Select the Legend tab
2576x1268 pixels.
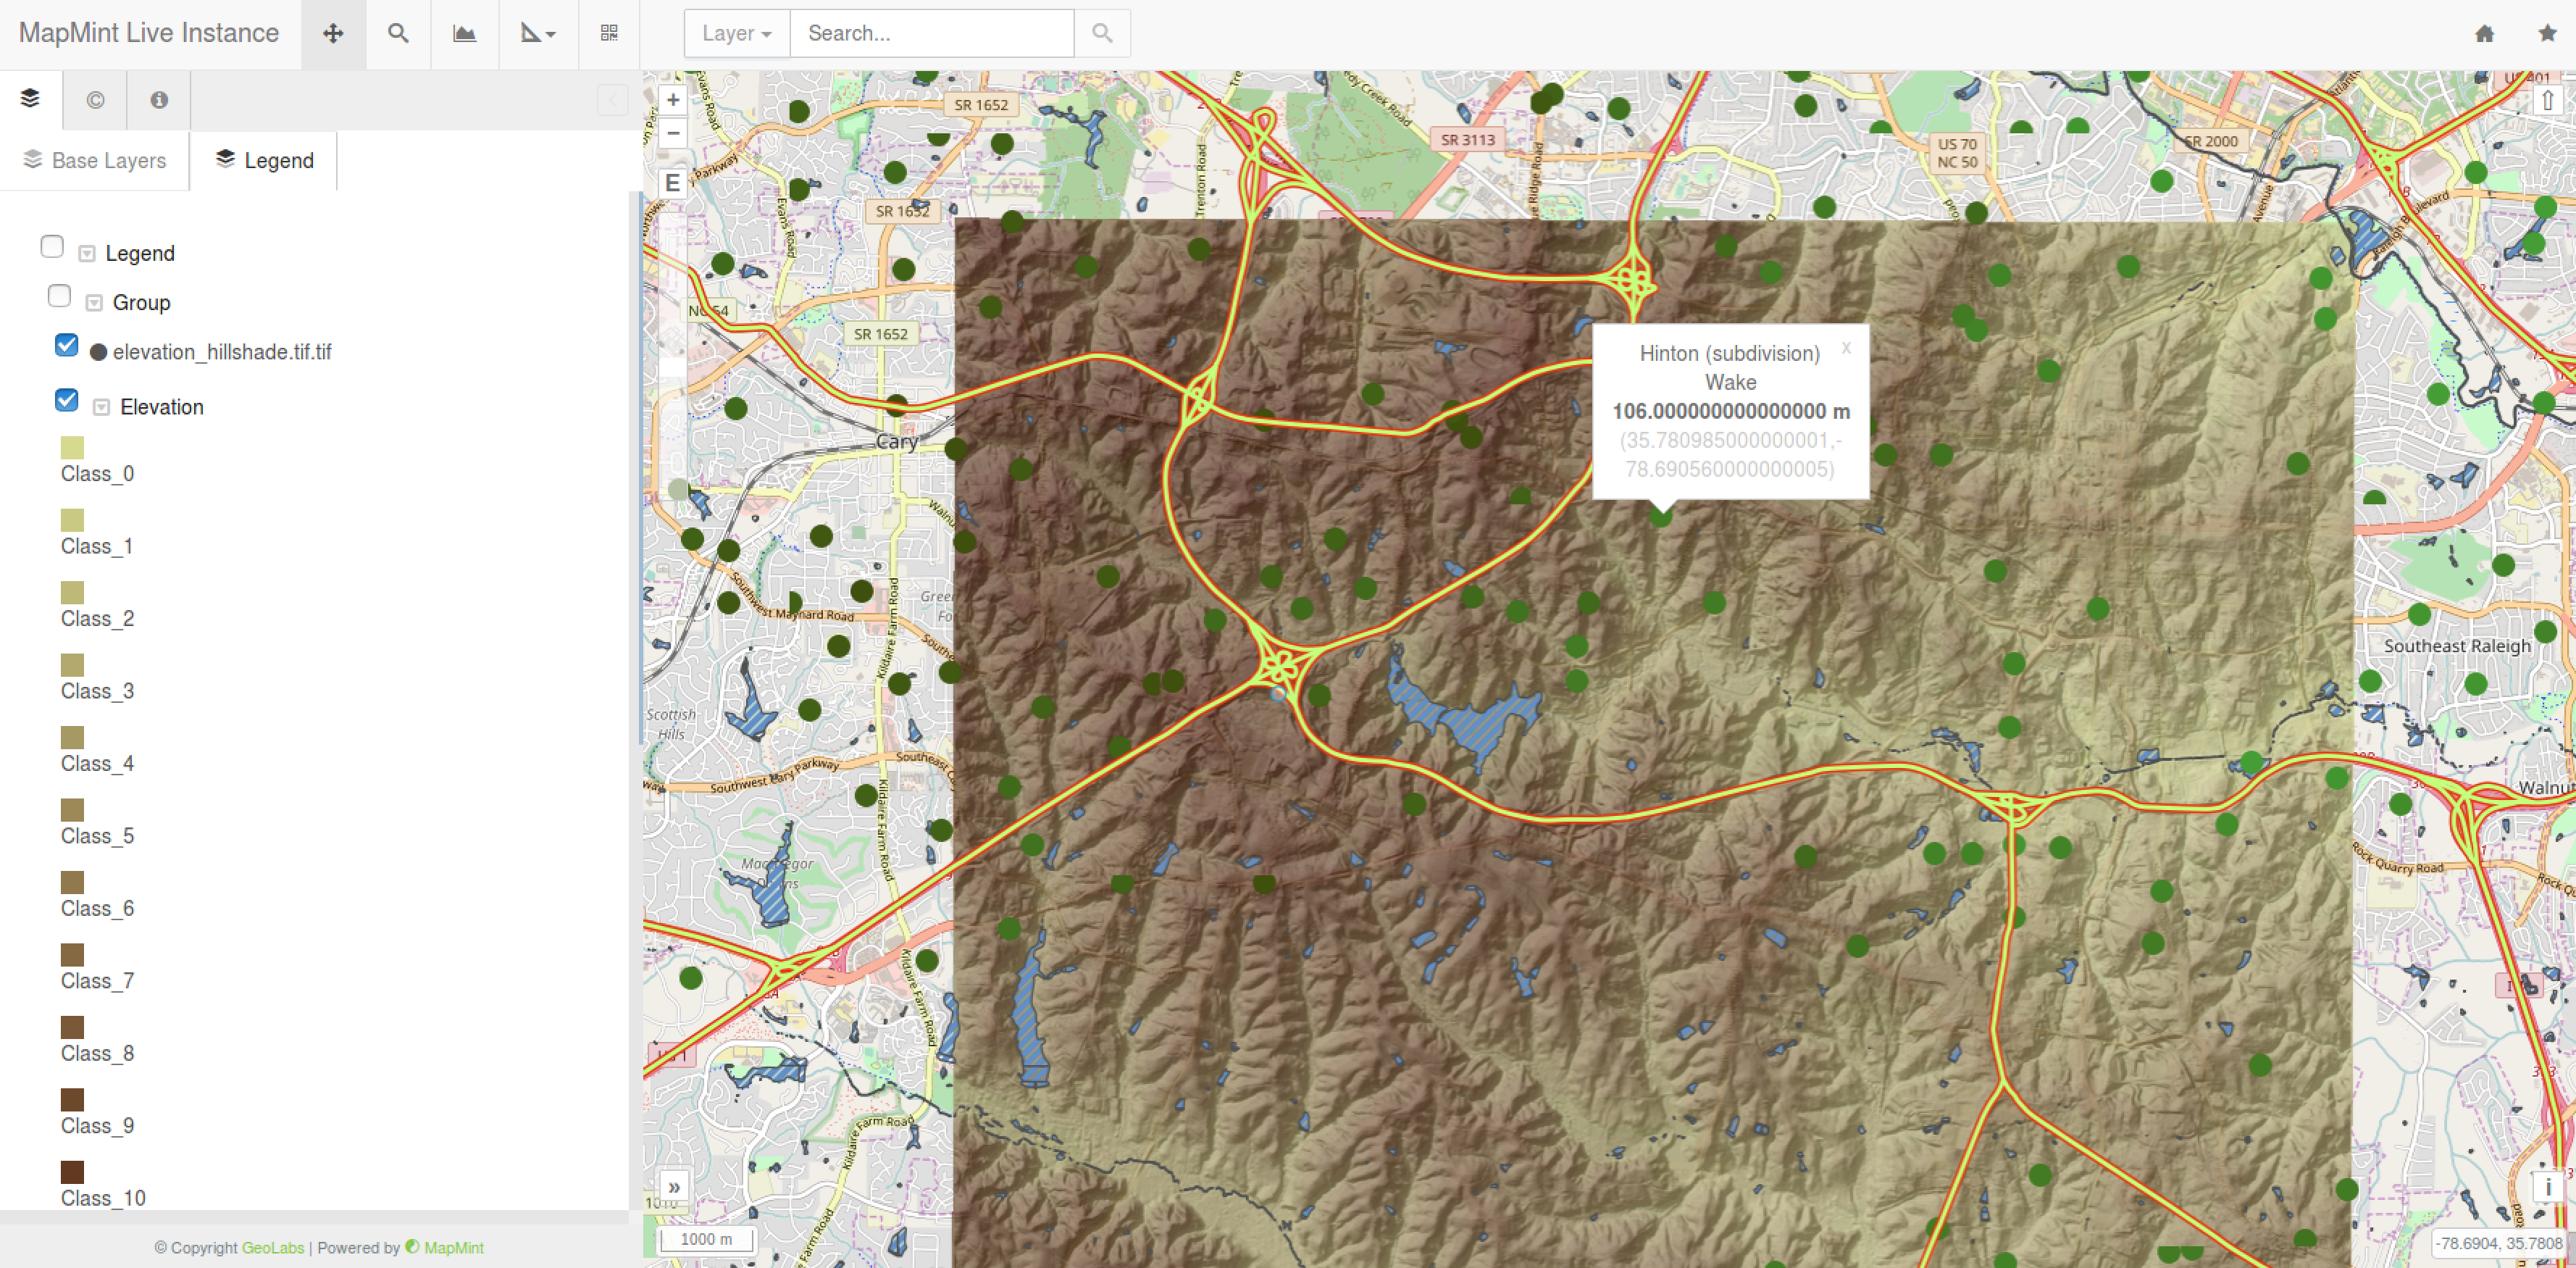click(264, 160)
